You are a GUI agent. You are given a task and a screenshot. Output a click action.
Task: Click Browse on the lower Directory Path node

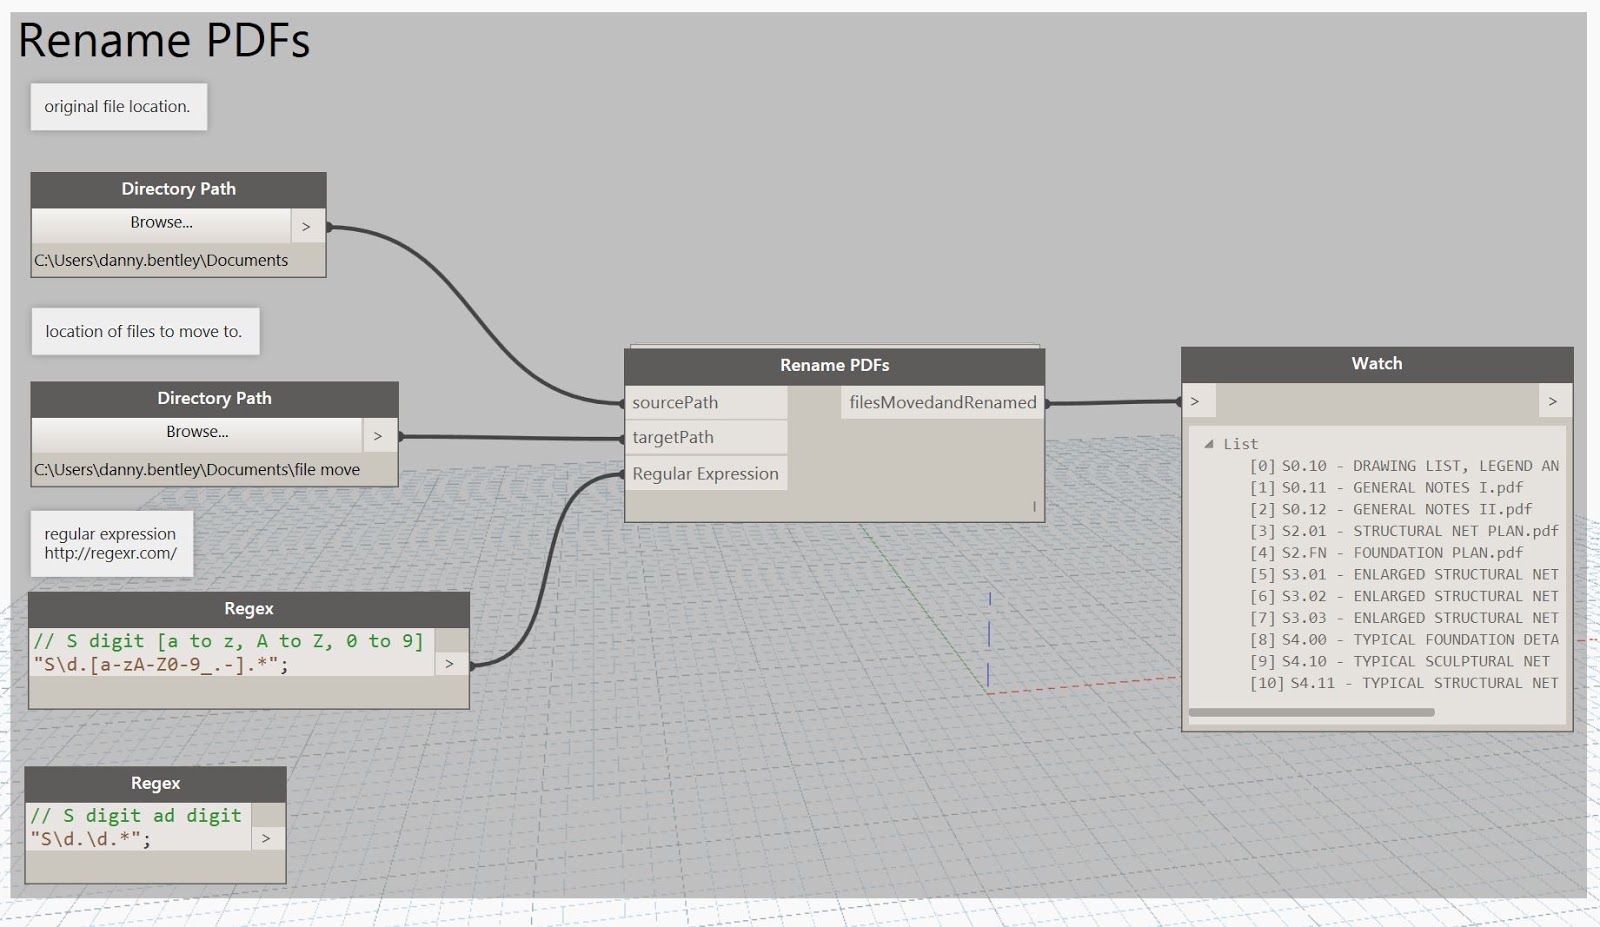pos(197,432)
